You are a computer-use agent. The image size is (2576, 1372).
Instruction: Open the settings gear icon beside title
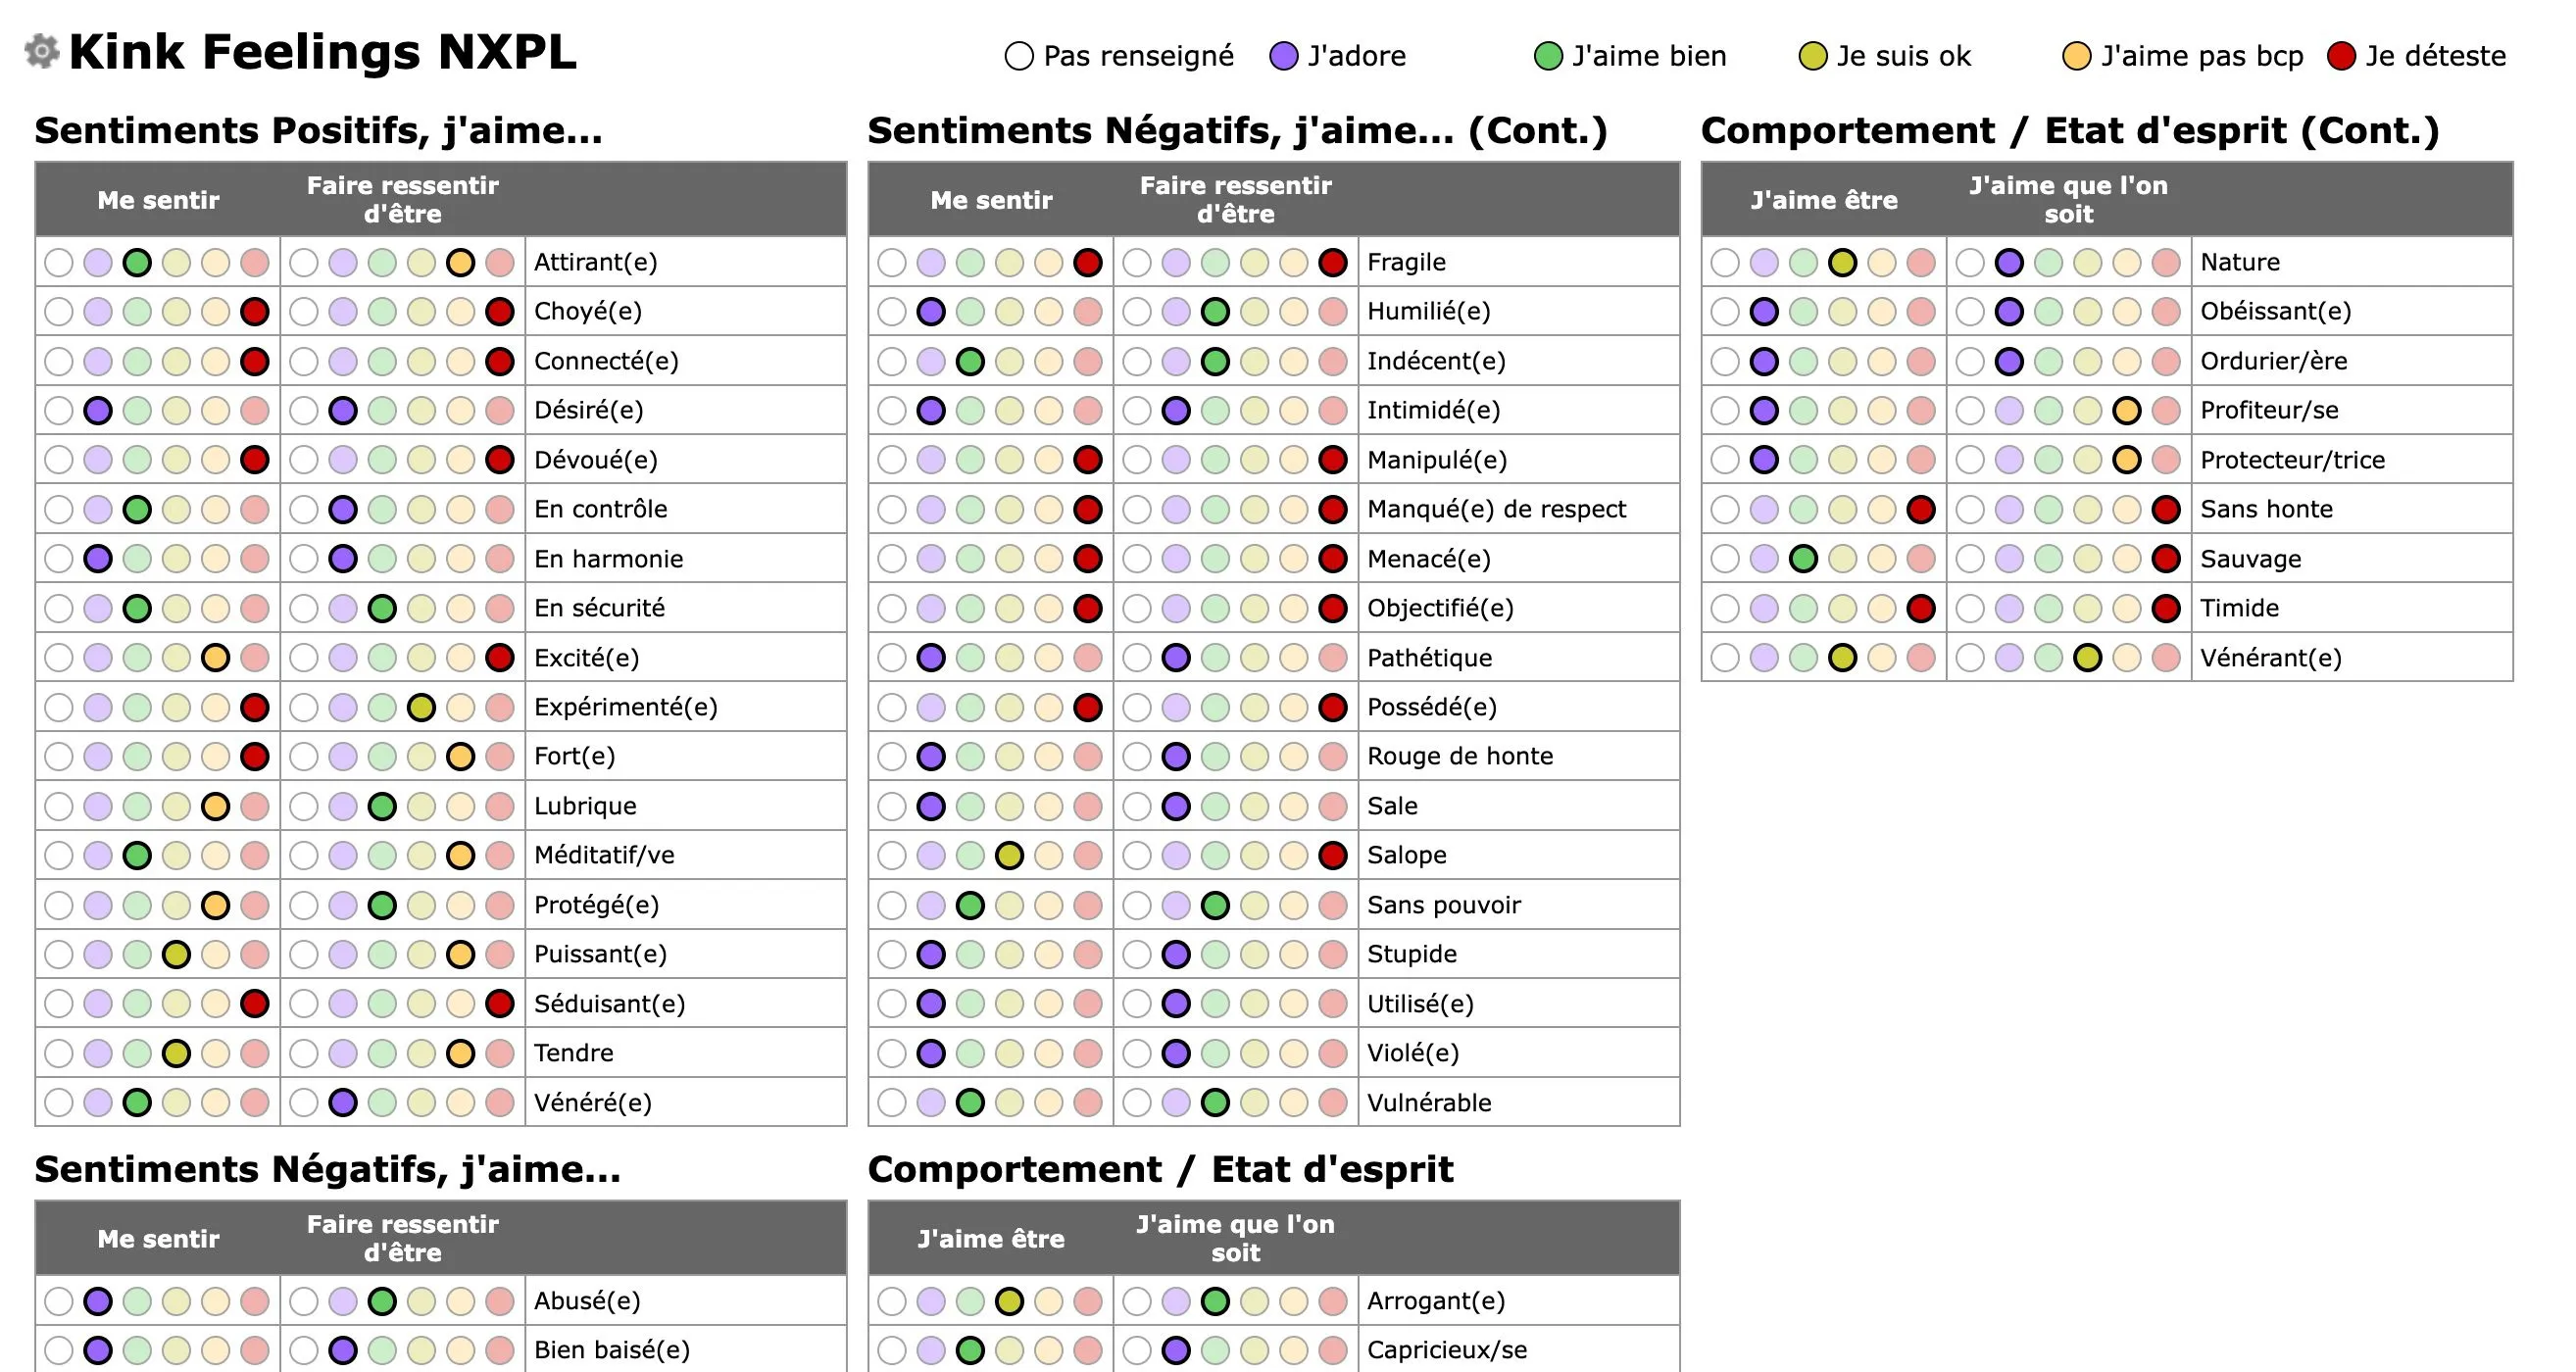click(x=41, y=51)
